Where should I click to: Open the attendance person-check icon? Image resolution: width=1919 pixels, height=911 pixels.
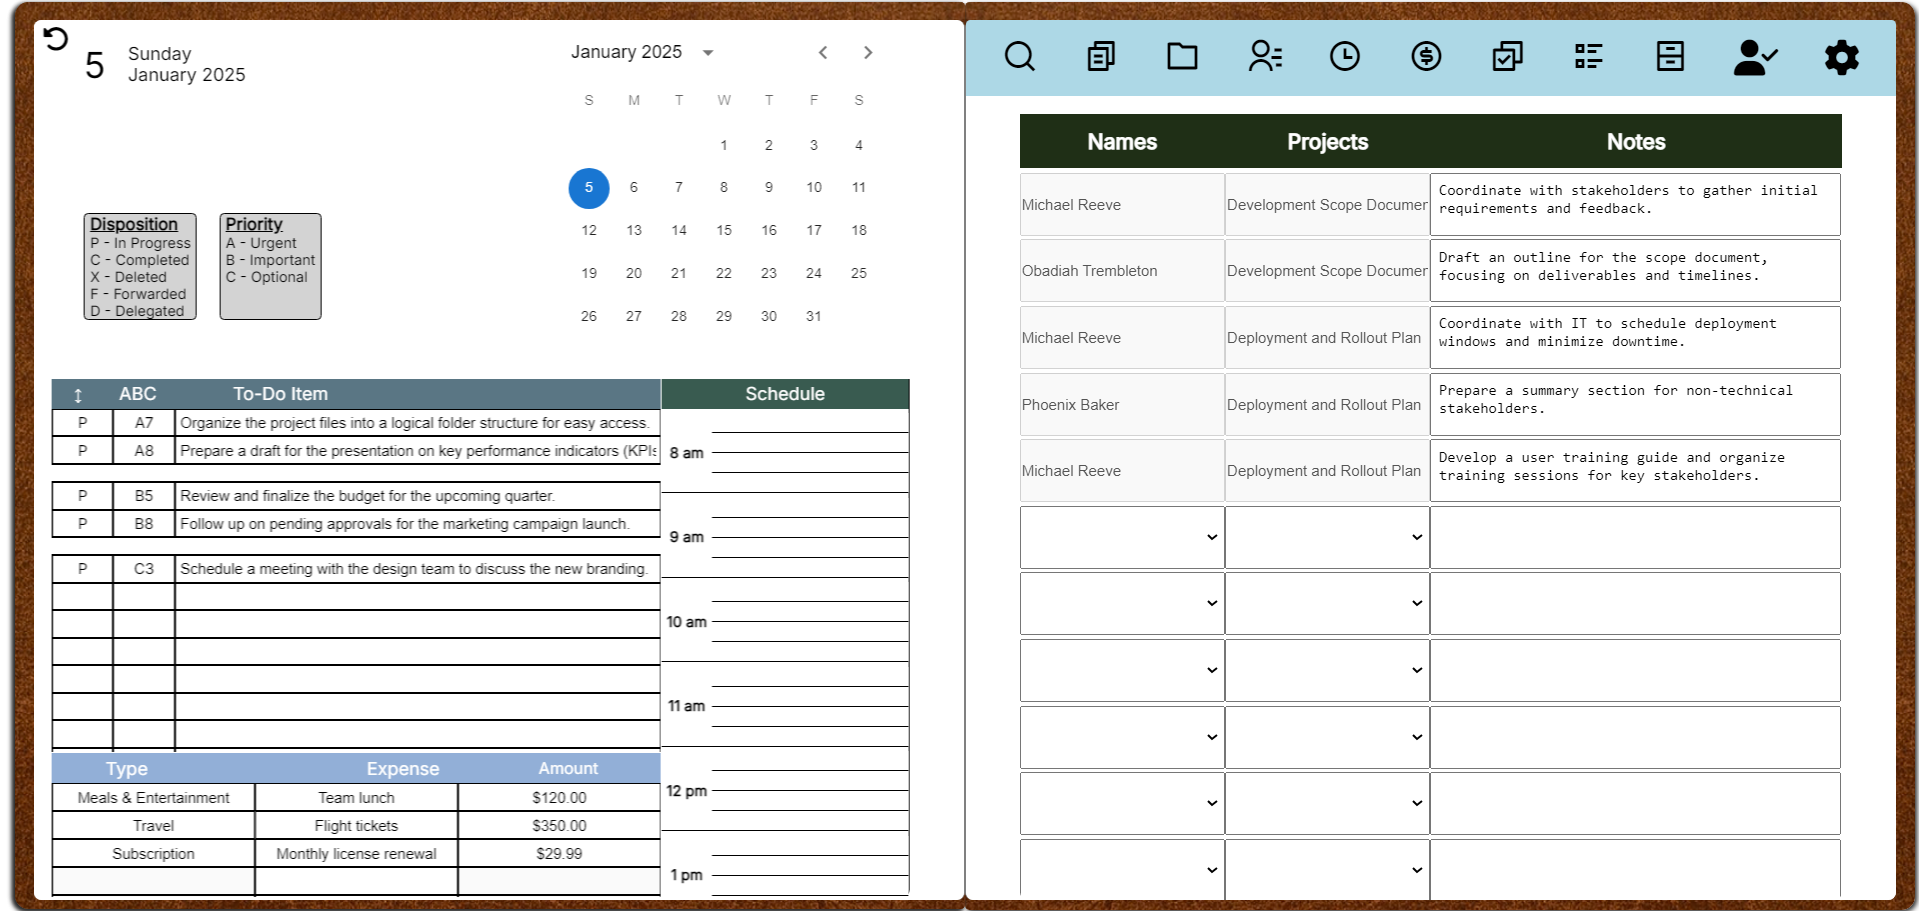point(1755,57)
